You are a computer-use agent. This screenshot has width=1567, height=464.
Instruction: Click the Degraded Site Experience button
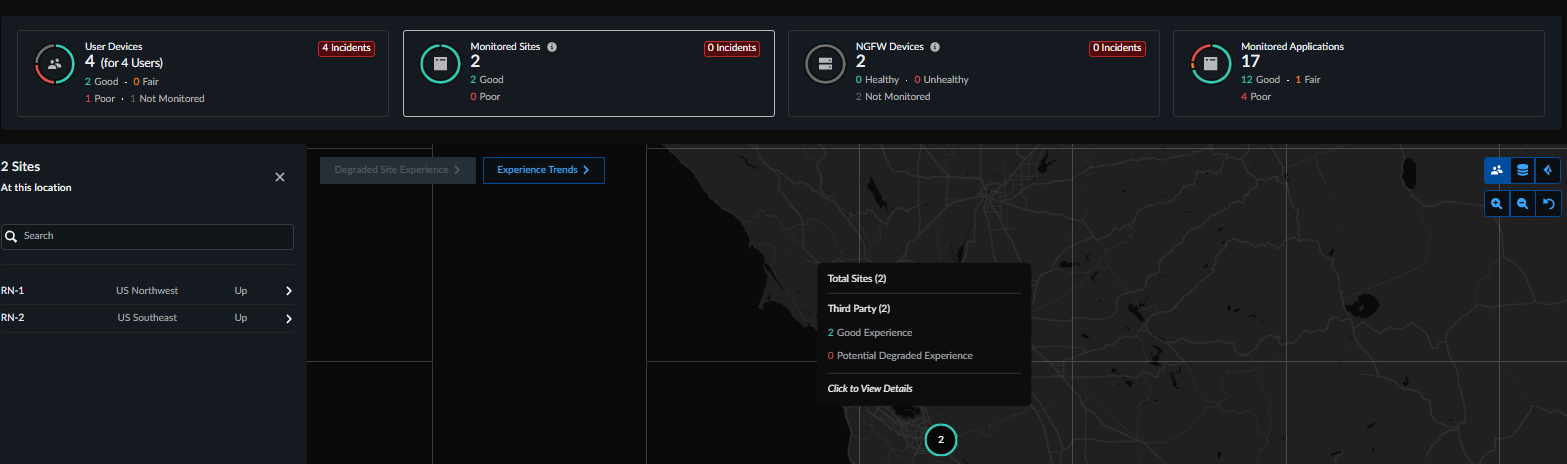(397, 170)
